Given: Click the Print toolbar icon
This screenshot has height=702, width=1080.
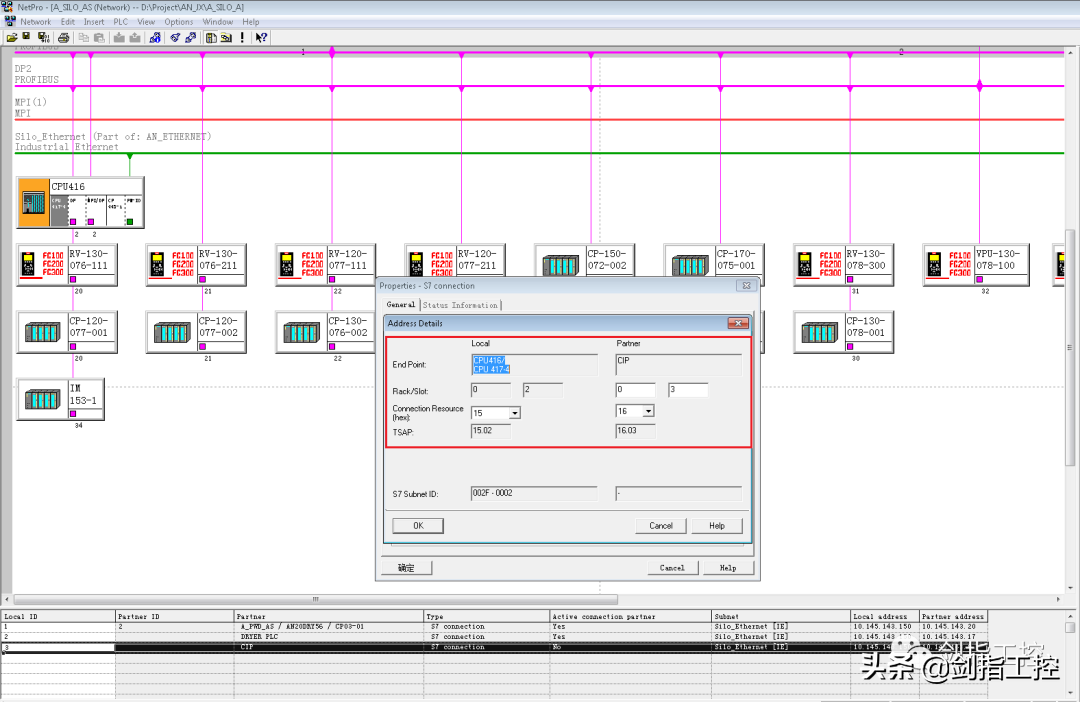Looking at the screenshot, I should (x=63, y=38).
